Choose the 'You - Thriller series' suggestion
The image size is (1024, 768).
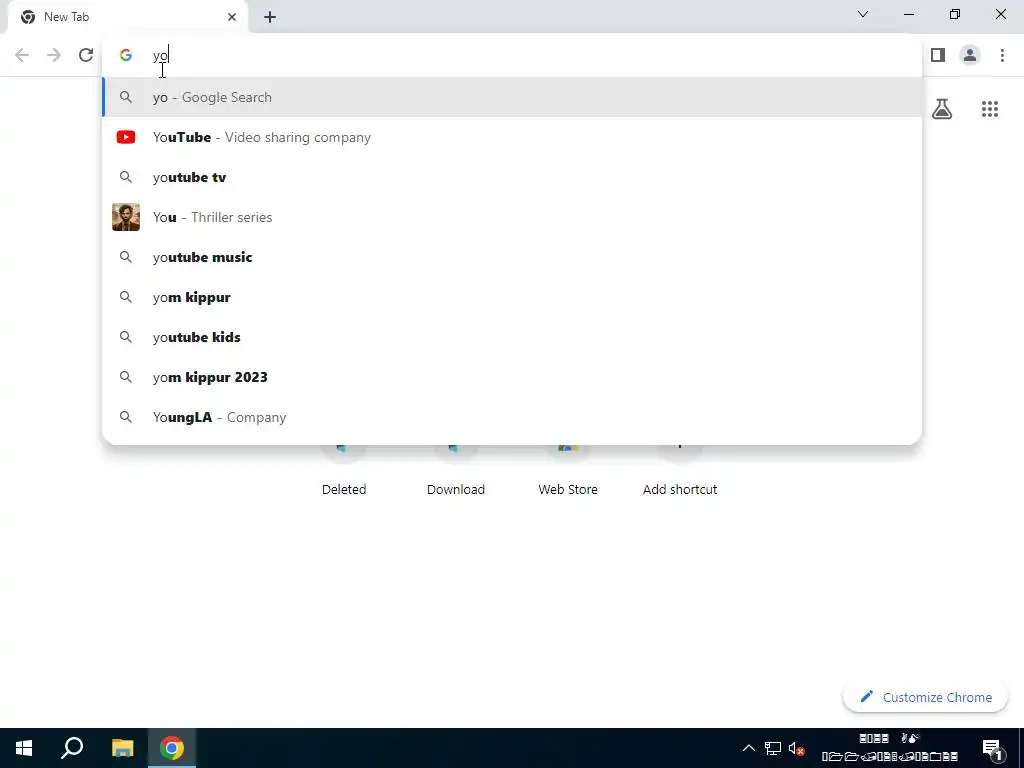point(512,217)
